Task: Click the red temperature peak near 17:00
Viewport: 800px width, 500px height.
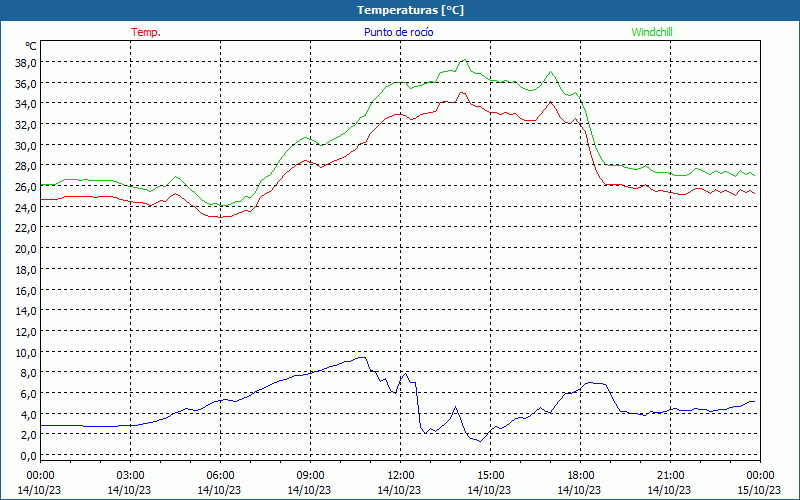Action: pos(551,102)
